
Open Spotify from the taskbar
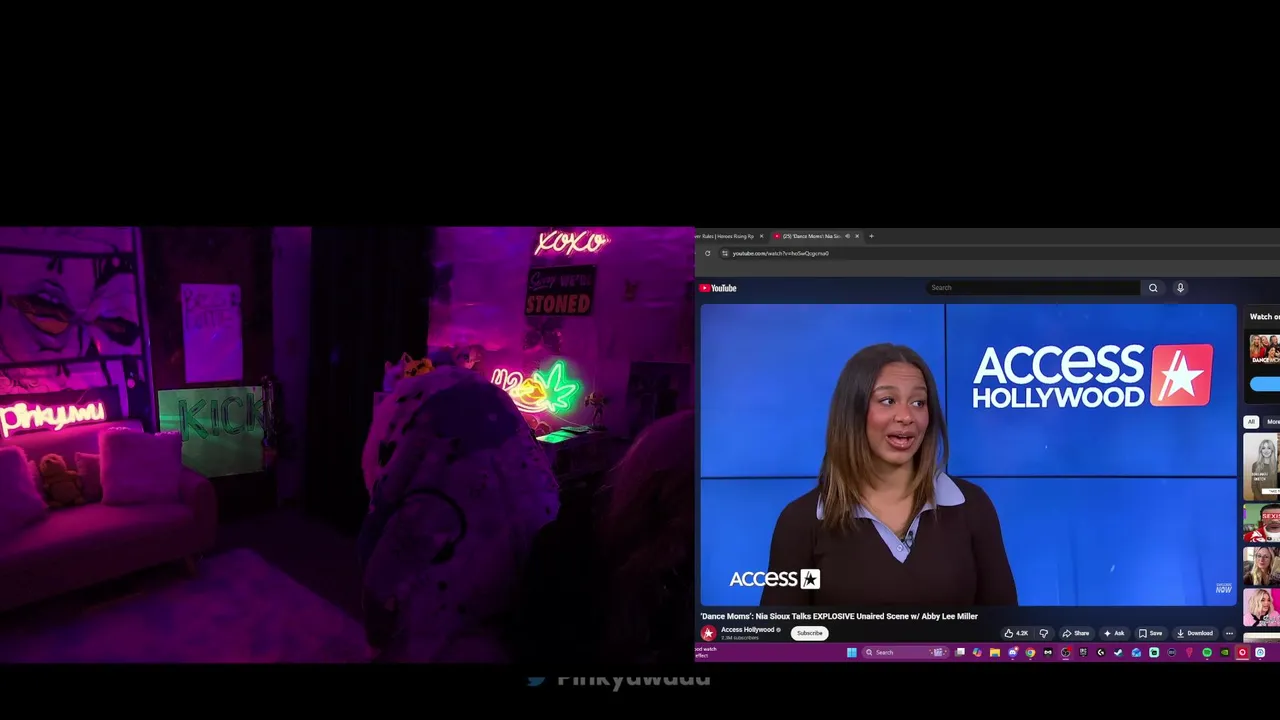(x=1207, y=652)
